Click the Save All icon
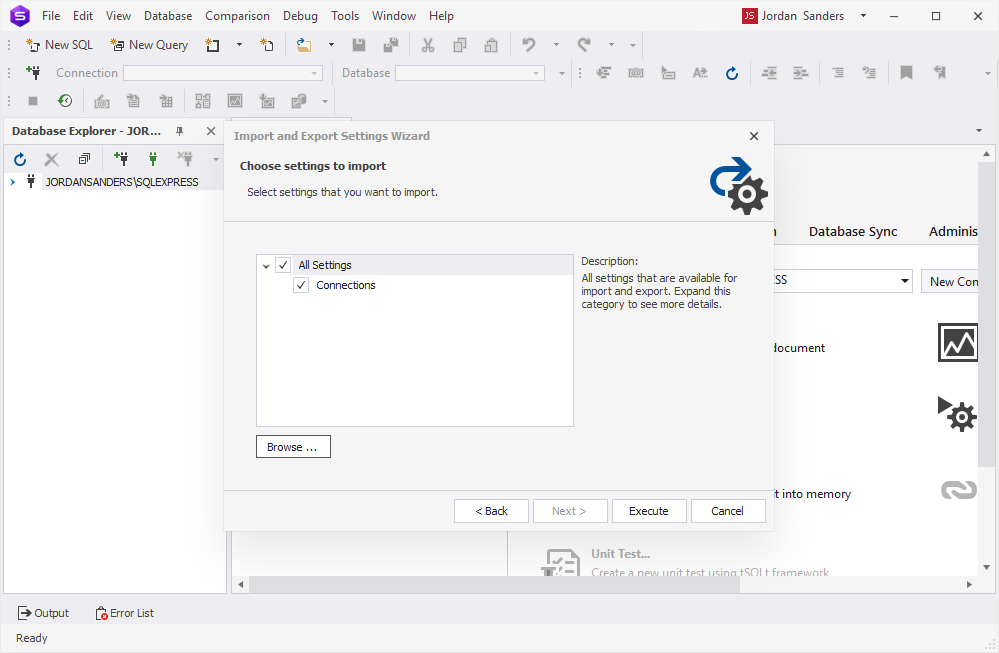Image resolution: width=999 pixels, height=653 pixels. click(x=391, y=45)
